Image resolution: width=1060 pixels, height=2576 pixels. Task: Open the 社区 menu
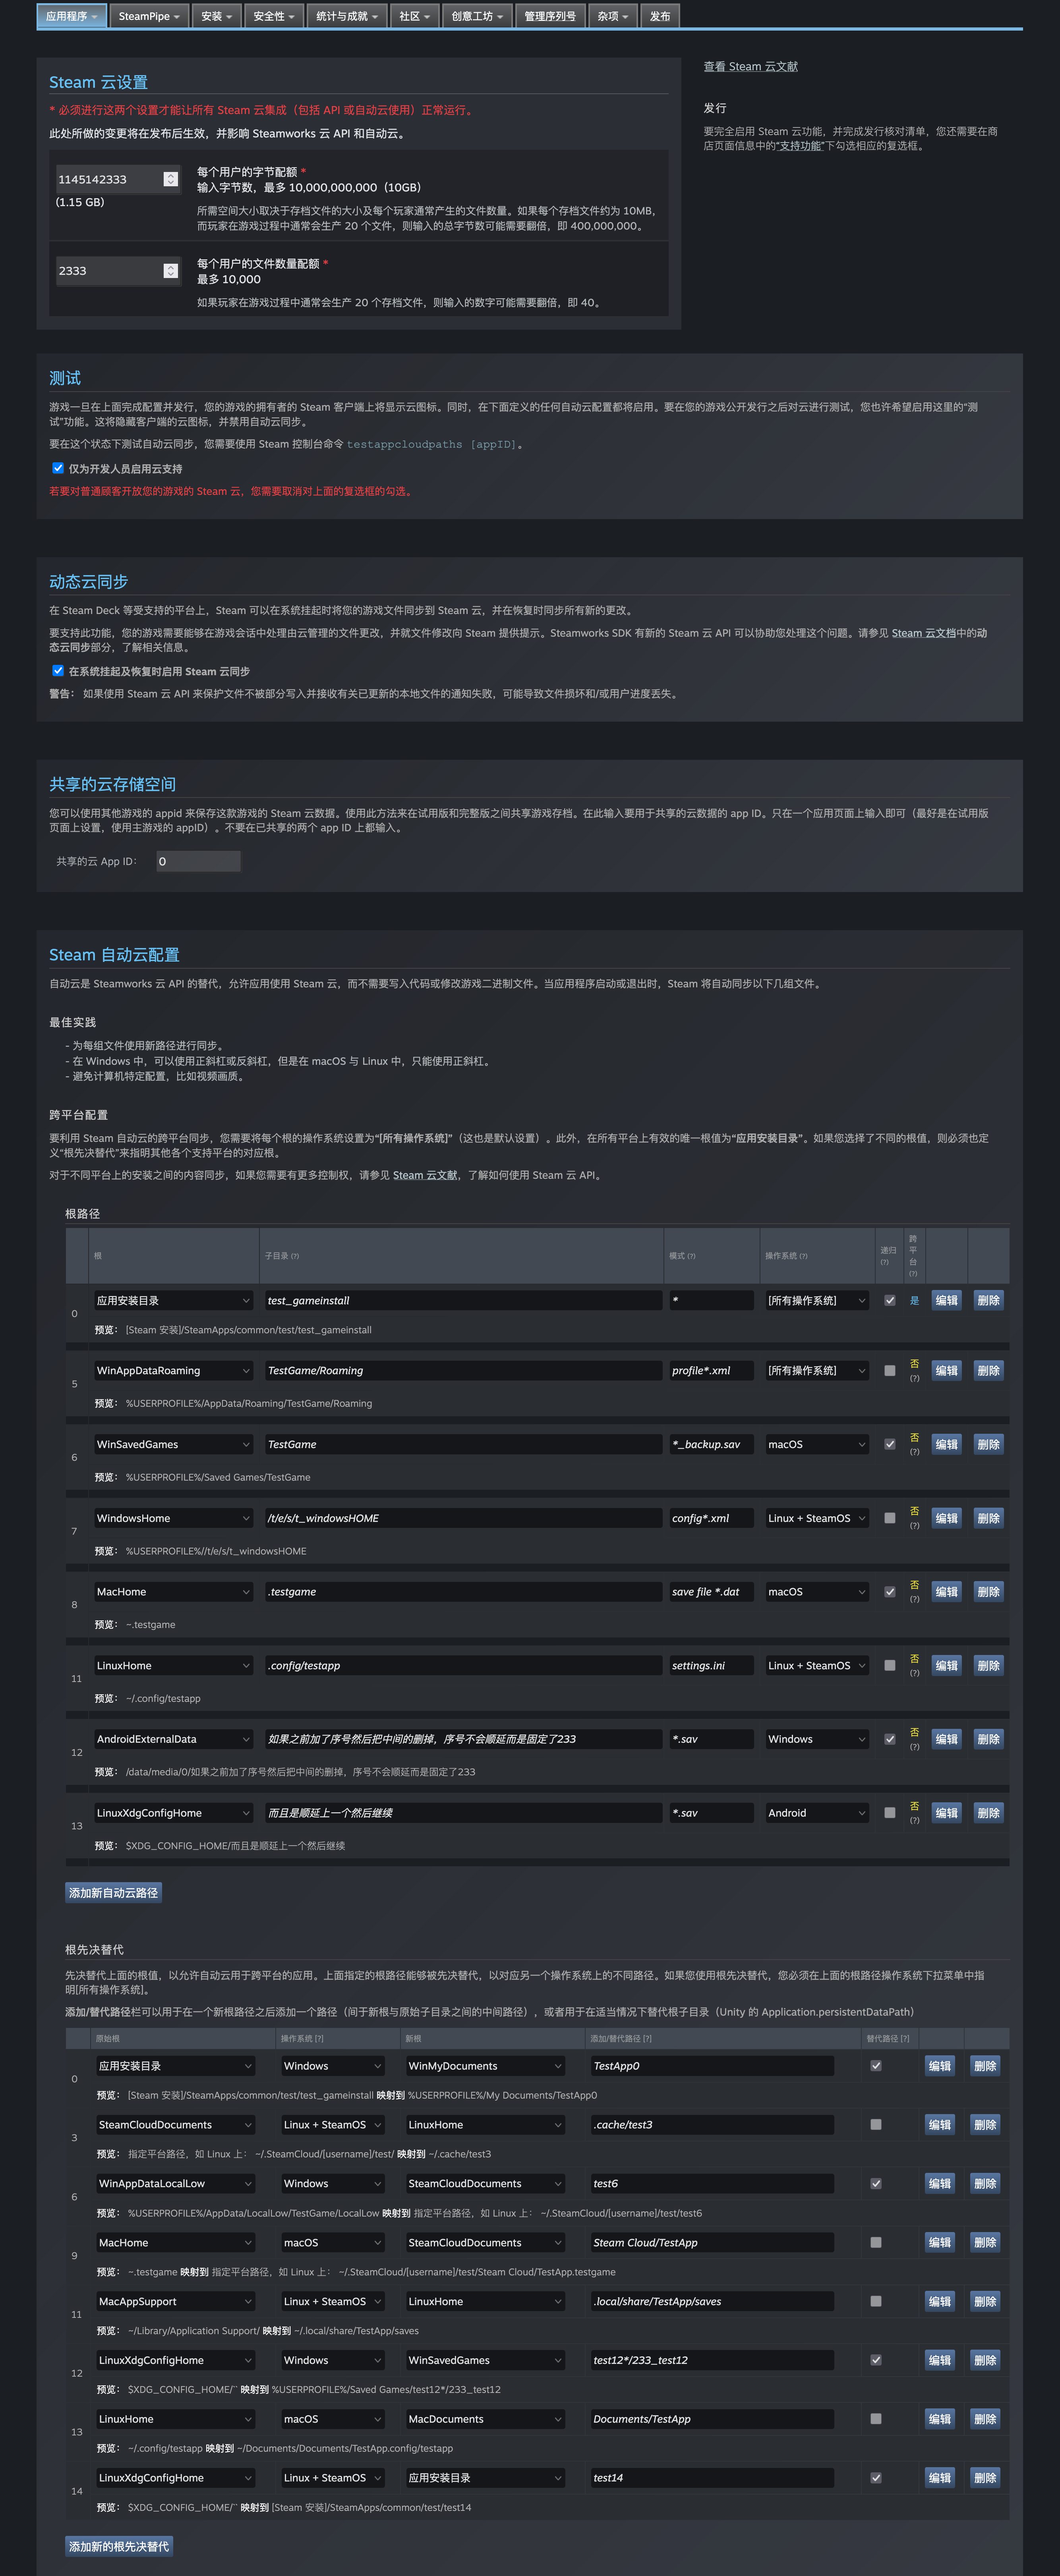coord(414,16)
